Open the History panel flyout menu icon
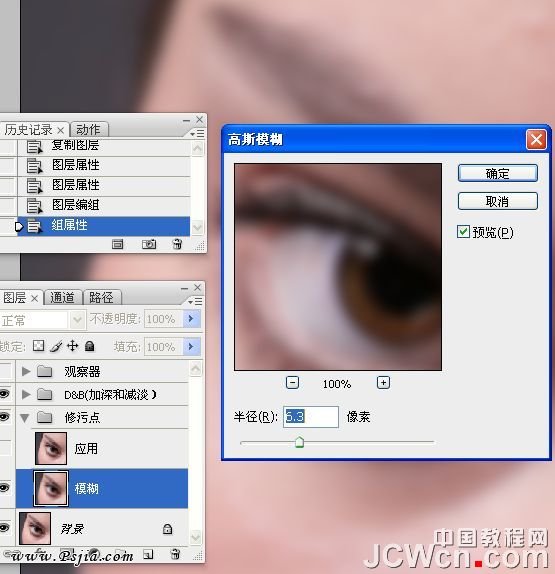This screenshot has width=555, height=574. (x=198, y=134)
